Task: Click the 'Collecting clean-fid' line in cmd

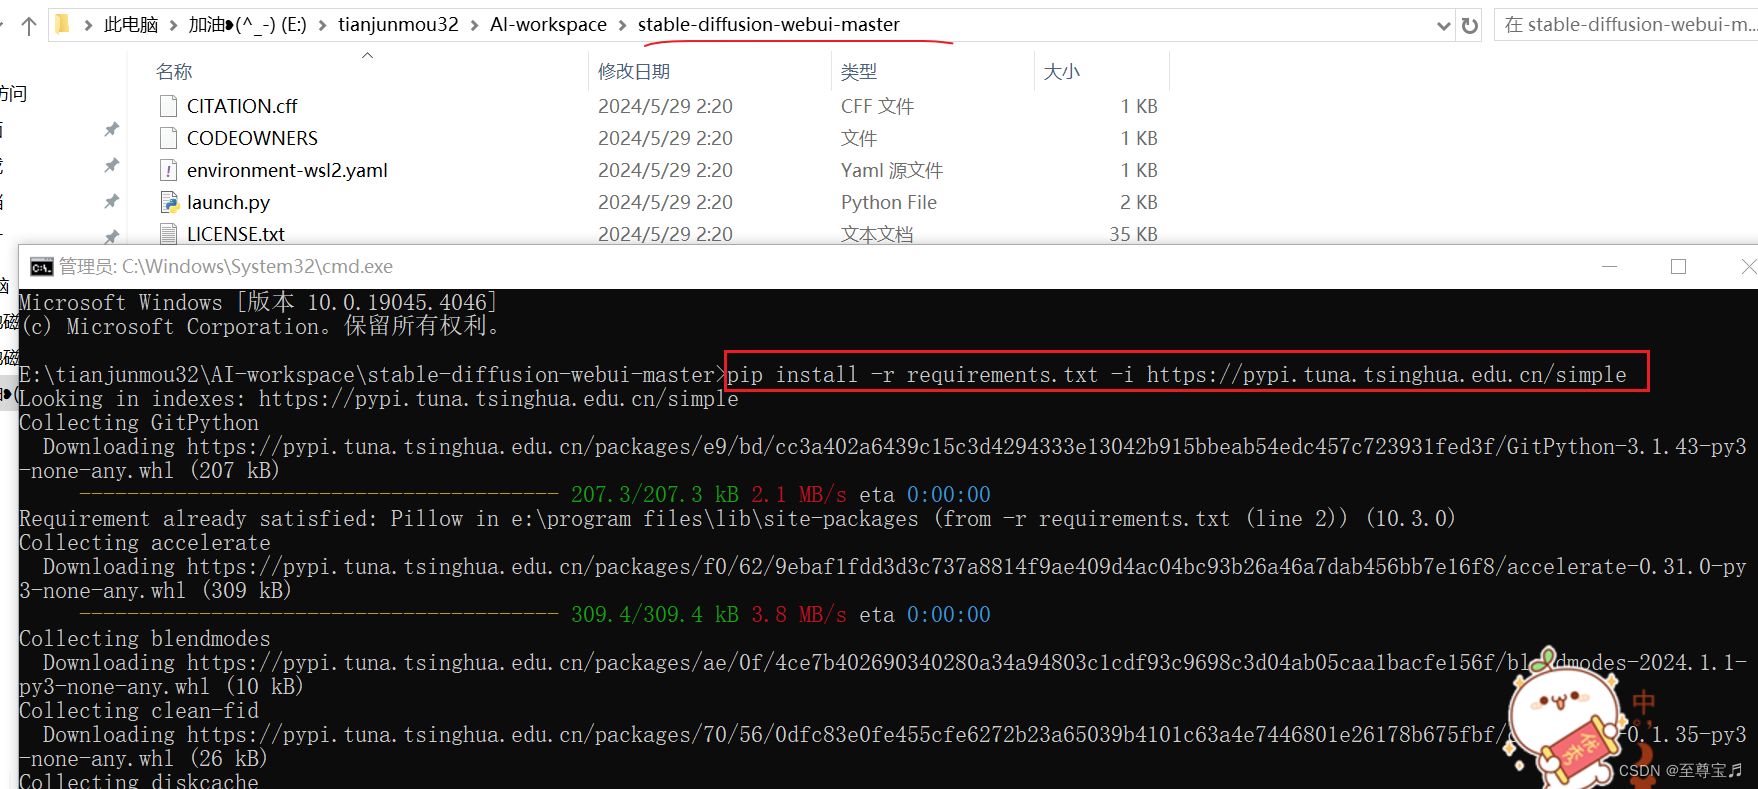Action: coord(139,711)
